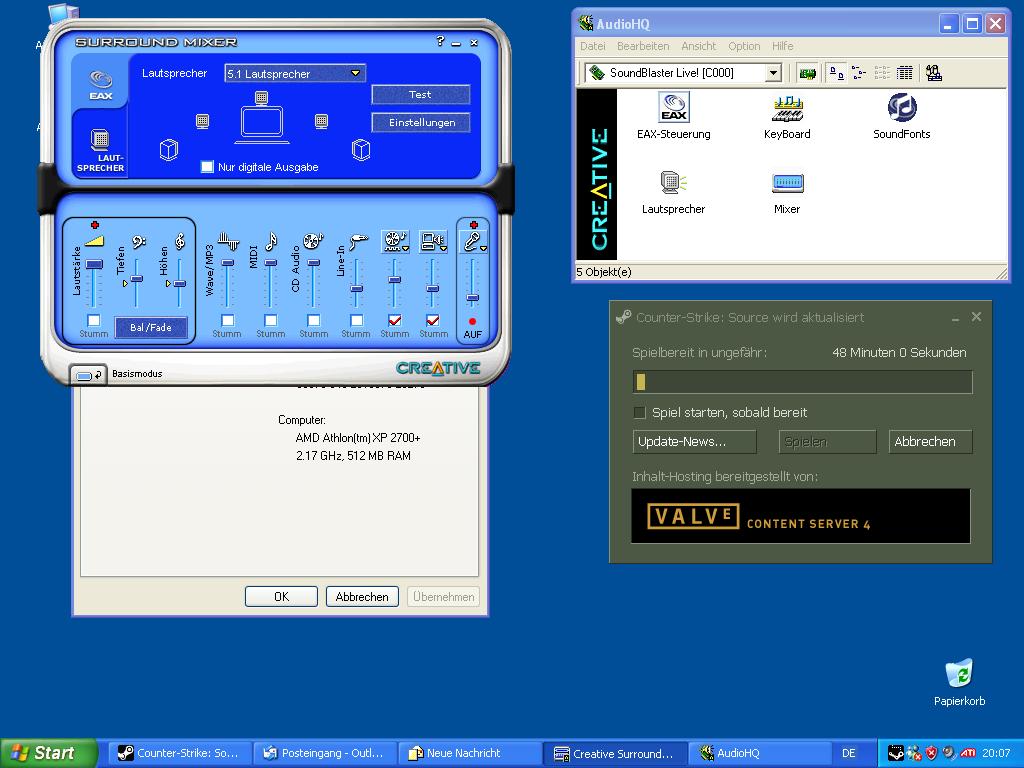Screen dimensions: 1024x768
Task: Open EAX-Steuerung in AudioHQ
Action: coord(673,116)
